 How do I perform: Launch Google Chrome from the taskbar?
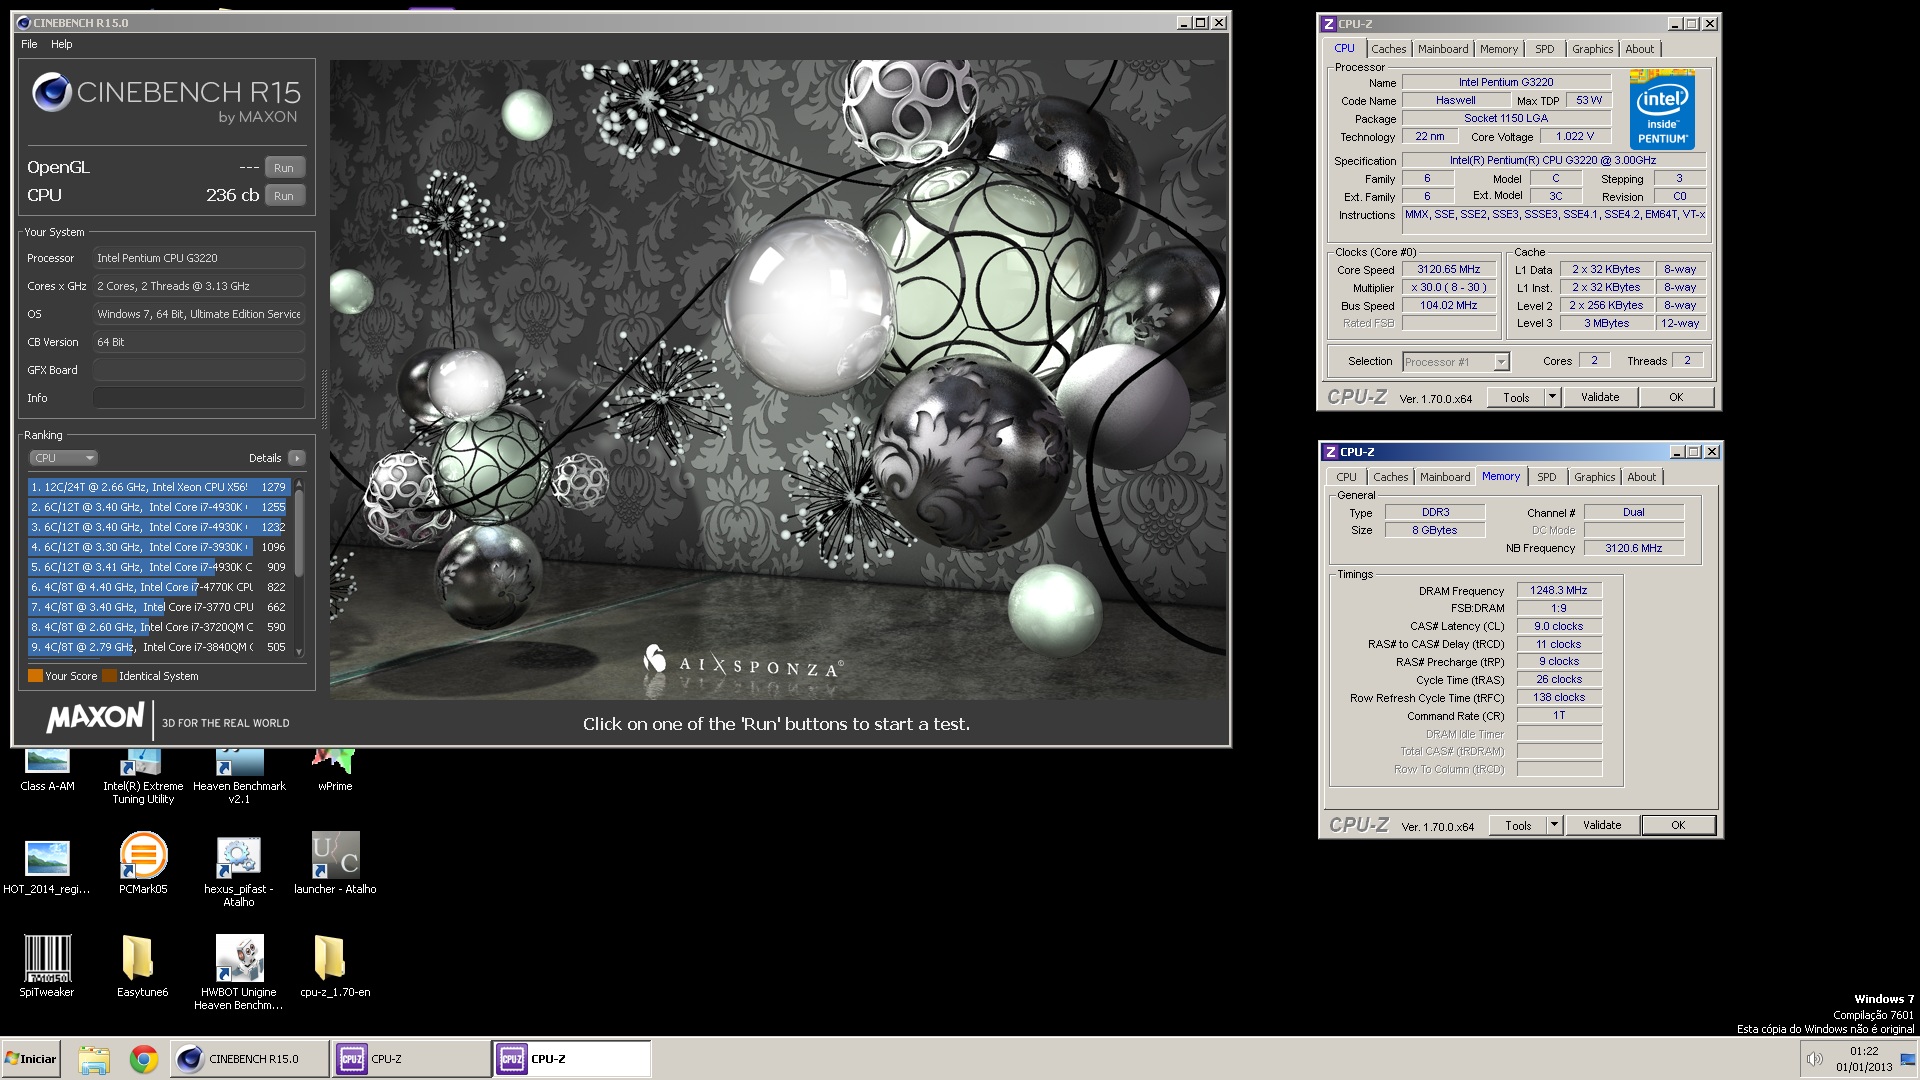(144, 1059)
